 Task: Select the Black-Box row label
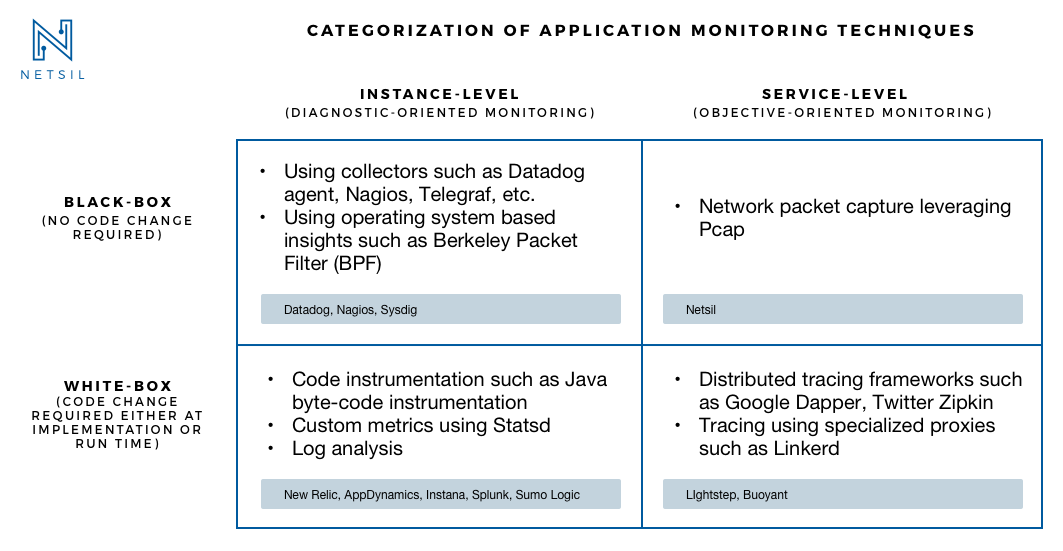pyautogui.click(x=118, y=202)
